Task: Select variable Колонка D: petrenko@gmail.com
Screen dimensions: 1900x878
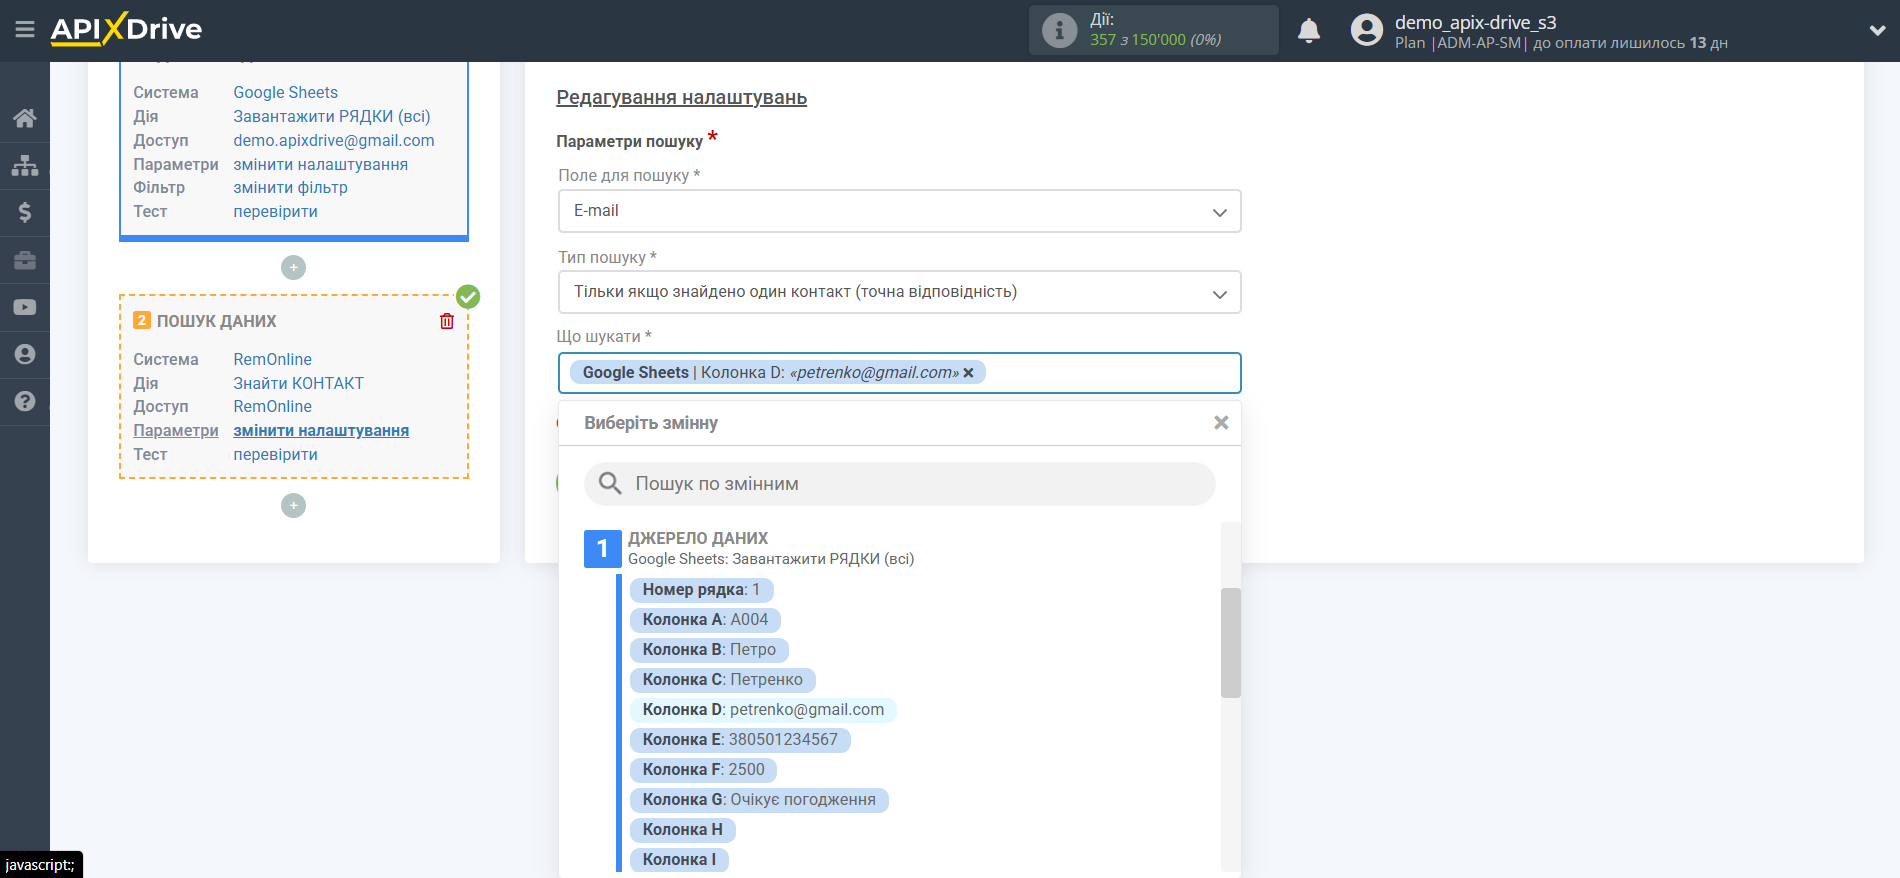Action: [x=763, y=710]
